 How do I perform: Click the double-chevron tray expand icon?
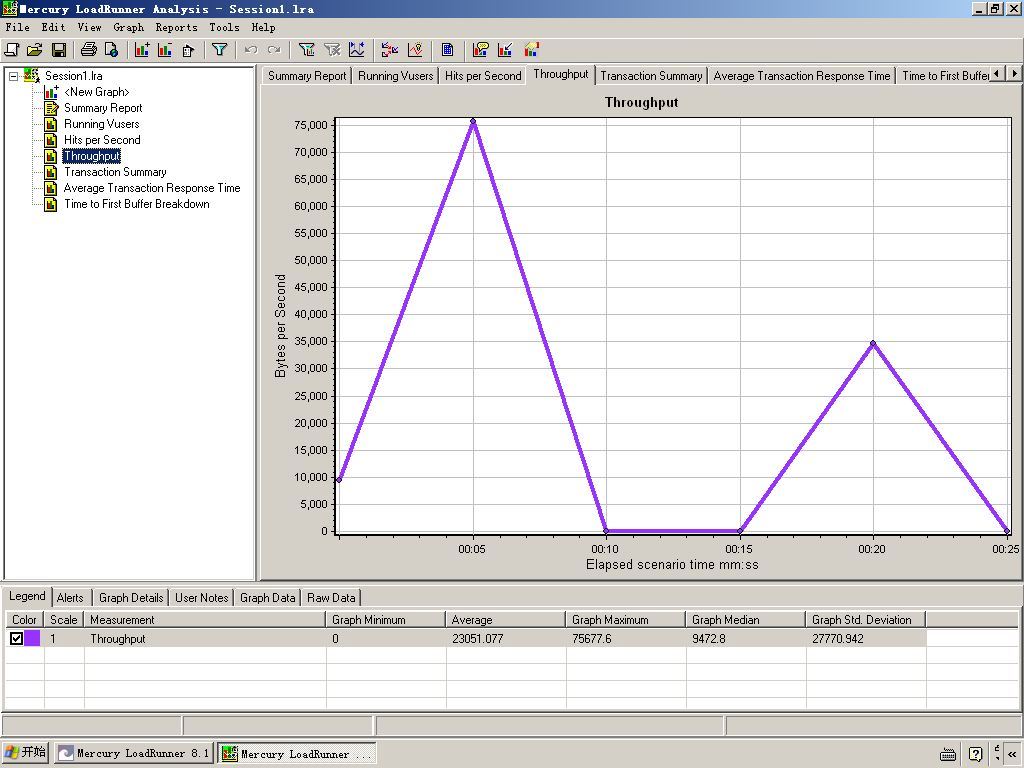pos(1012,754)
